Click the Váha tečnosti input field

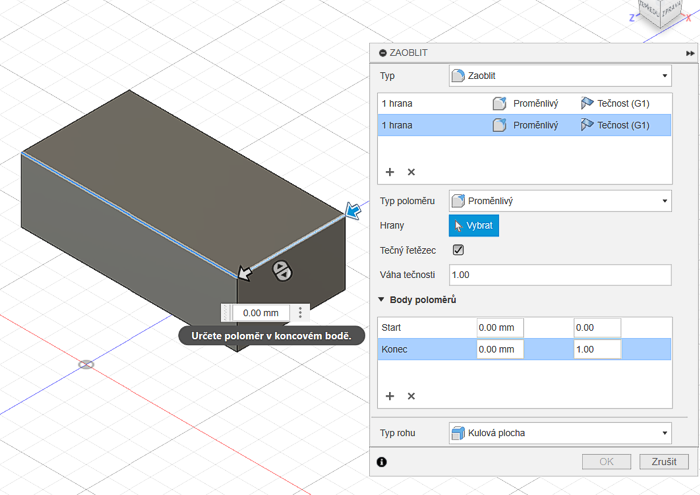tap(560, 274)
